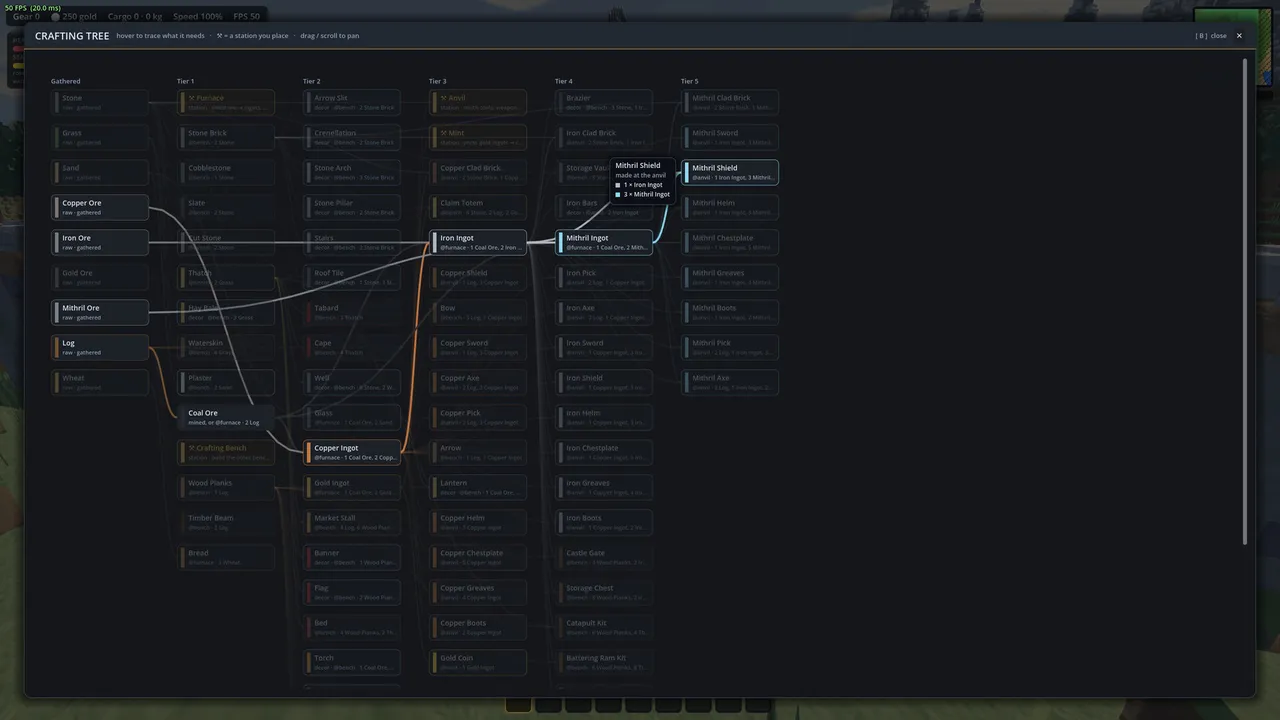The width and height of the screenshot is (1280, 720).
Task: Select the Anvil station node
Action: 478,102
